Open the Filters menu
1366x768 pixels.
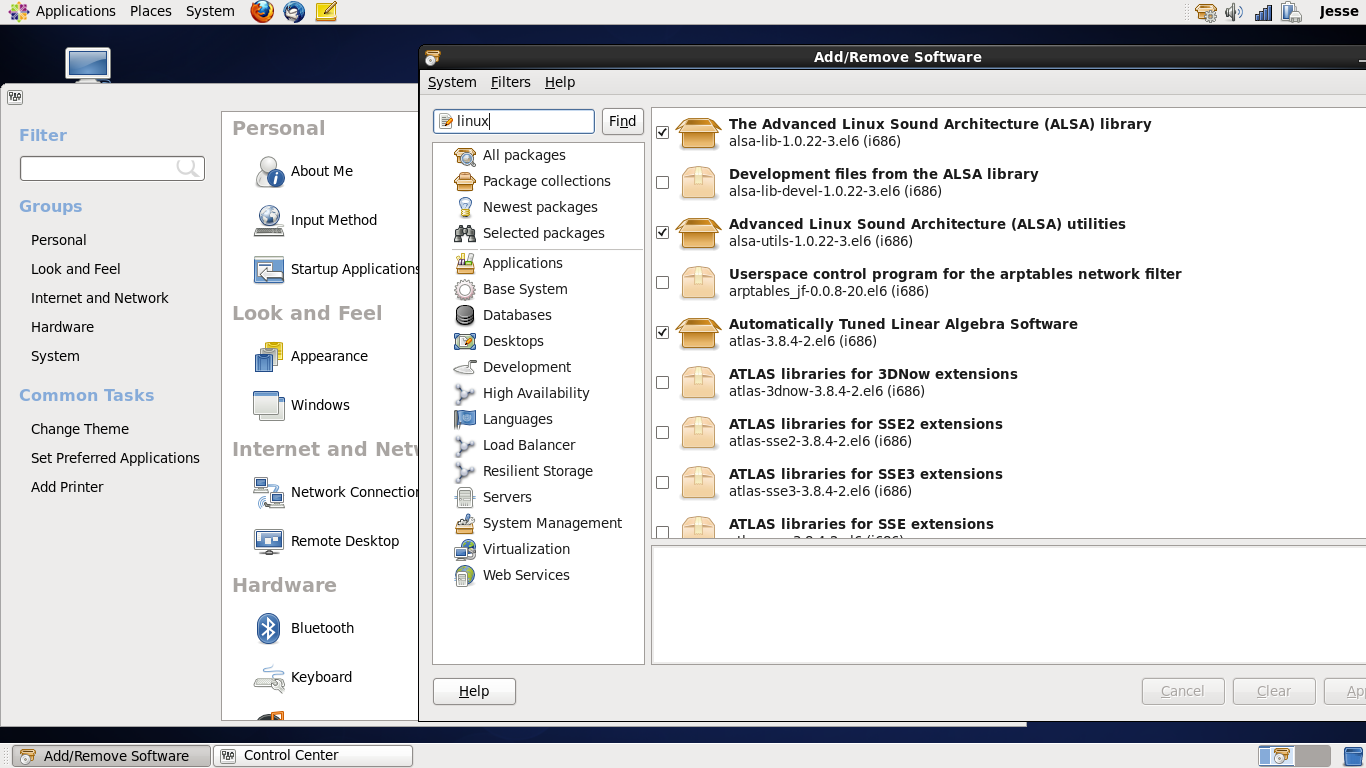point(510,82)
